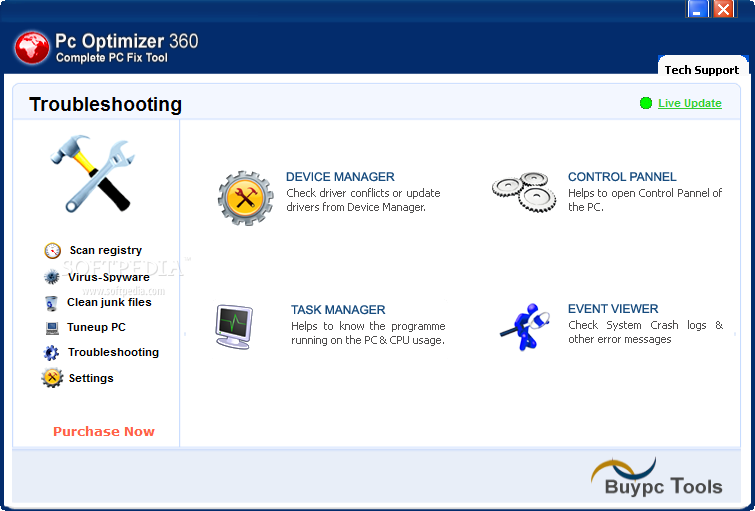Select Virus-Spyware menu item

point(109,277)
